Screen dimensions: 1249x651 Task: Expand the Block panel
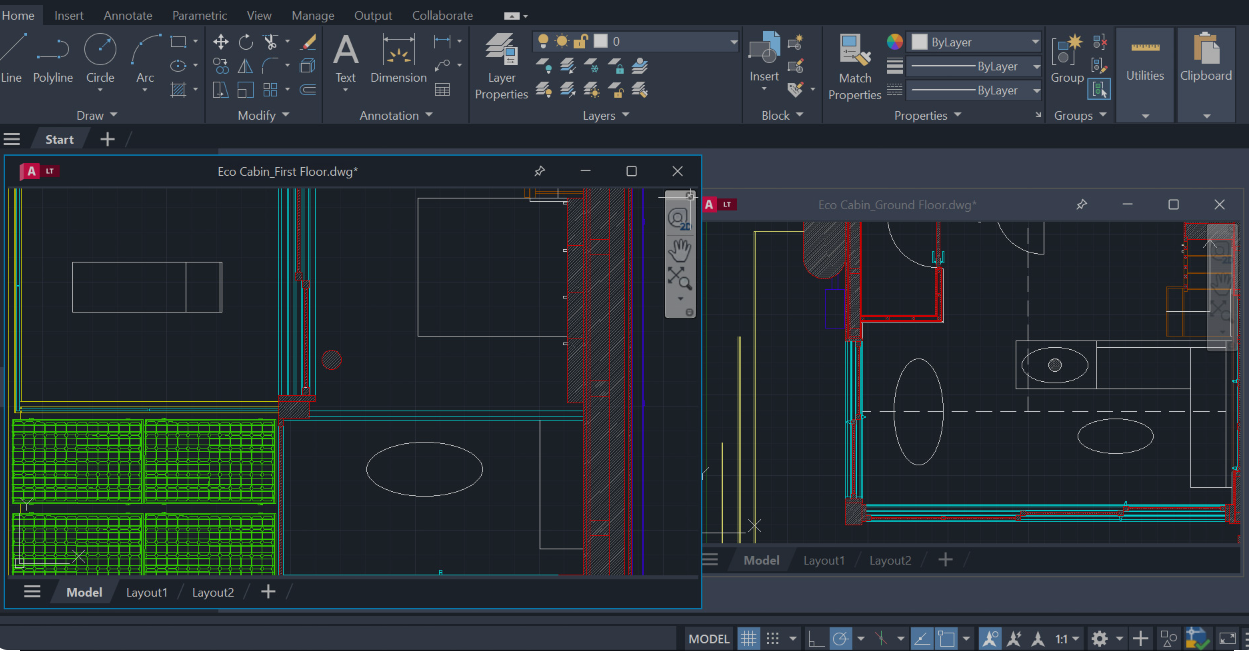[x=782, y=115]
